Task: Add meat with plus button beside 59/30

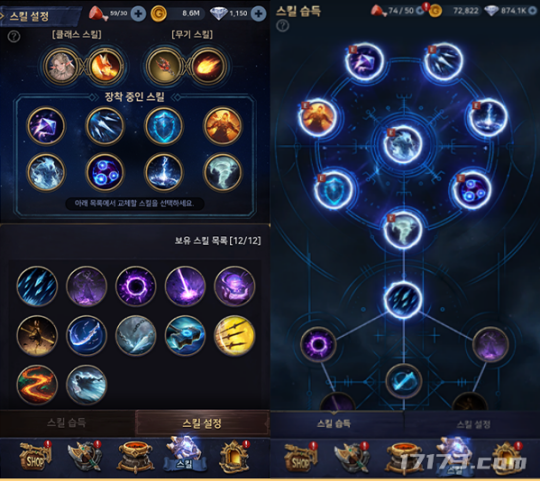Action: click(x=138, y=14)
